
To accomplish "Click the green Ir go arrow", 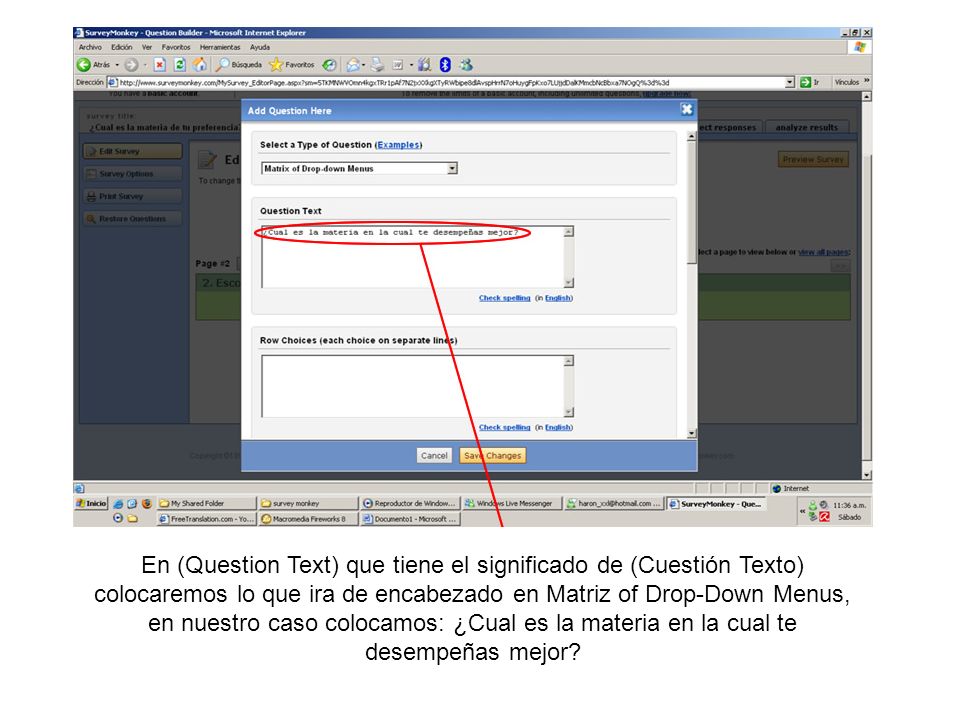I will click(806, 82).
